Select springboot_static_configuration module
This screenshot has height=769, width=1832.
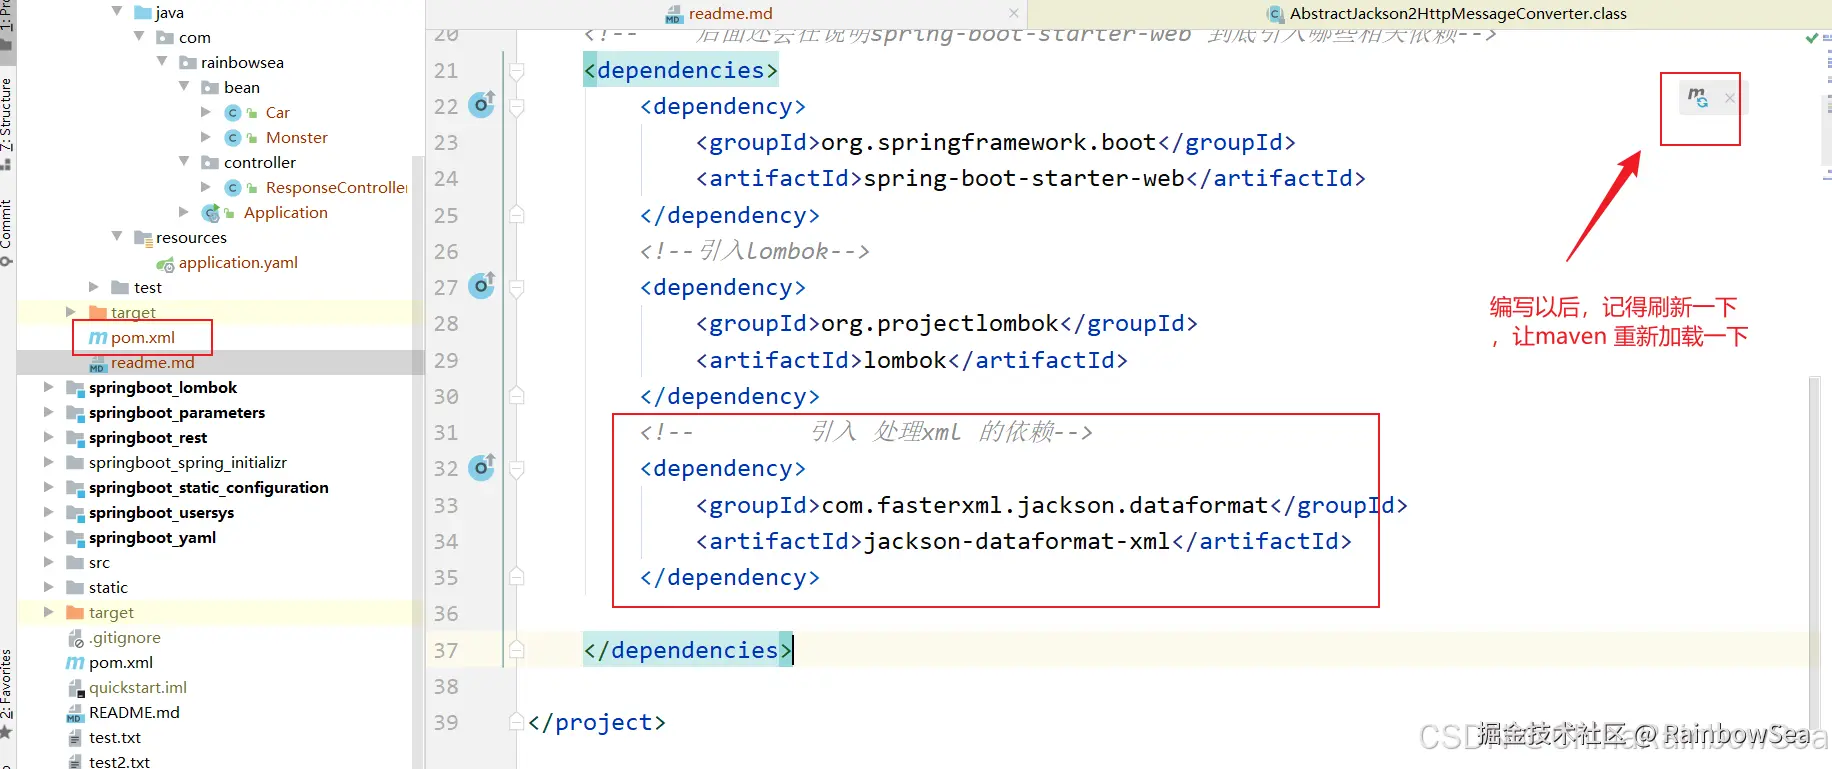pyautogui.click(x=208, y=488)
